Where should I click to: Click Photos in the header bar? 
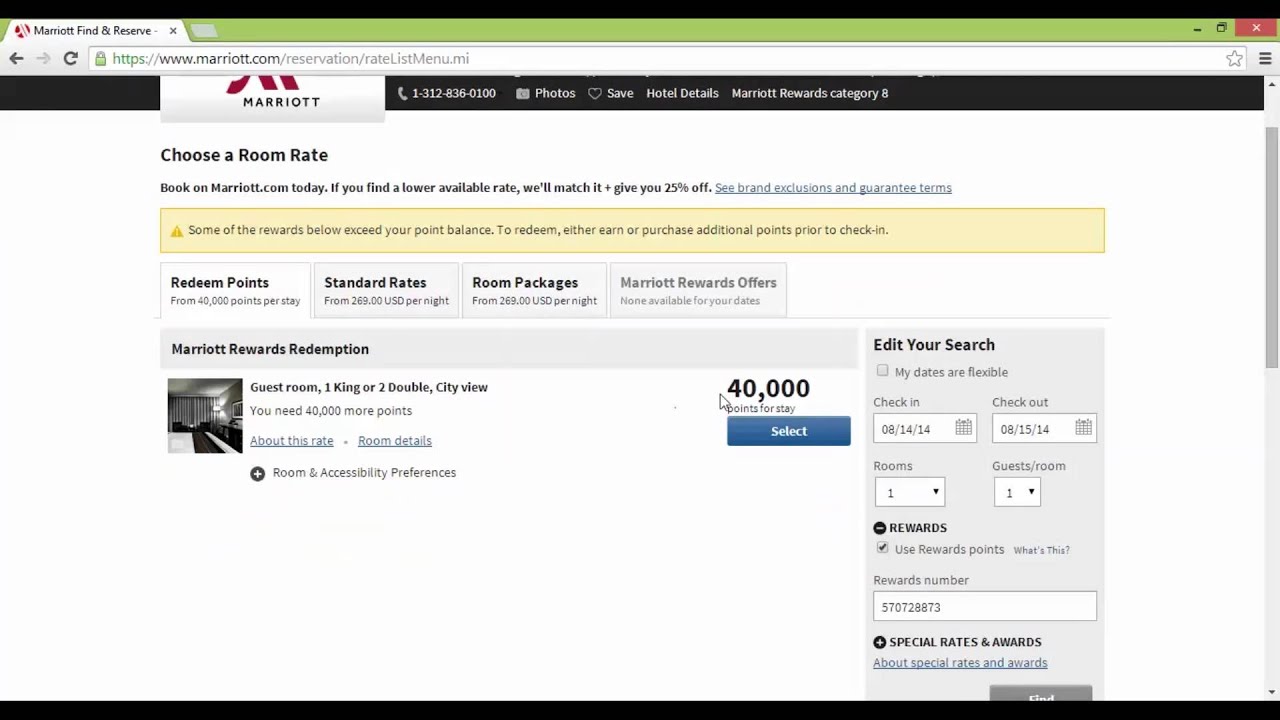tap(555, 93)
